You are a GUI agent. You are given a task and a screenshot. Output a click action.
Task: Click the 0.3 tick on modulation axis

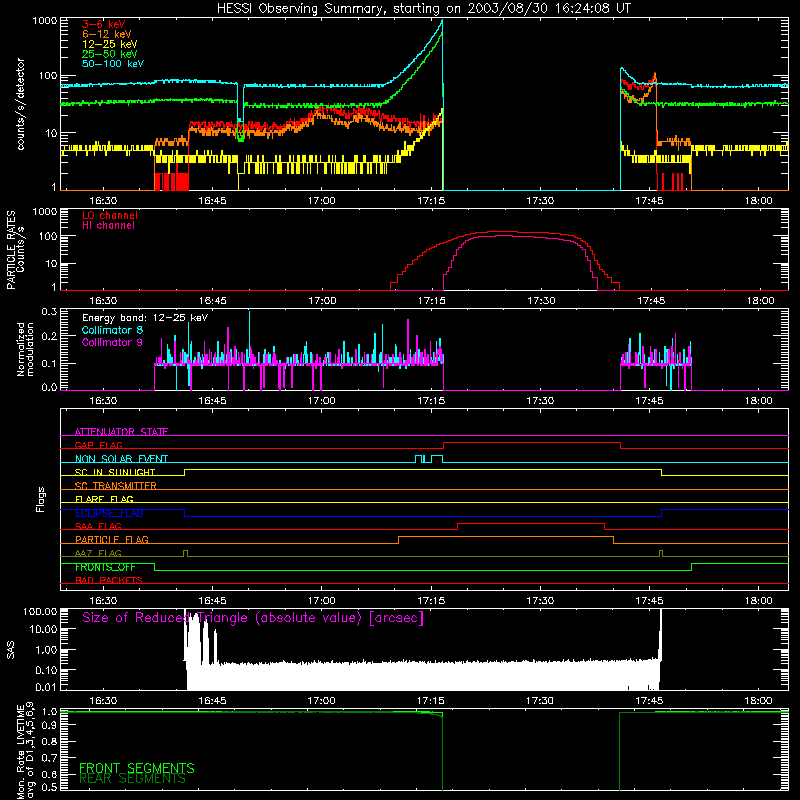tap(49, 311)
